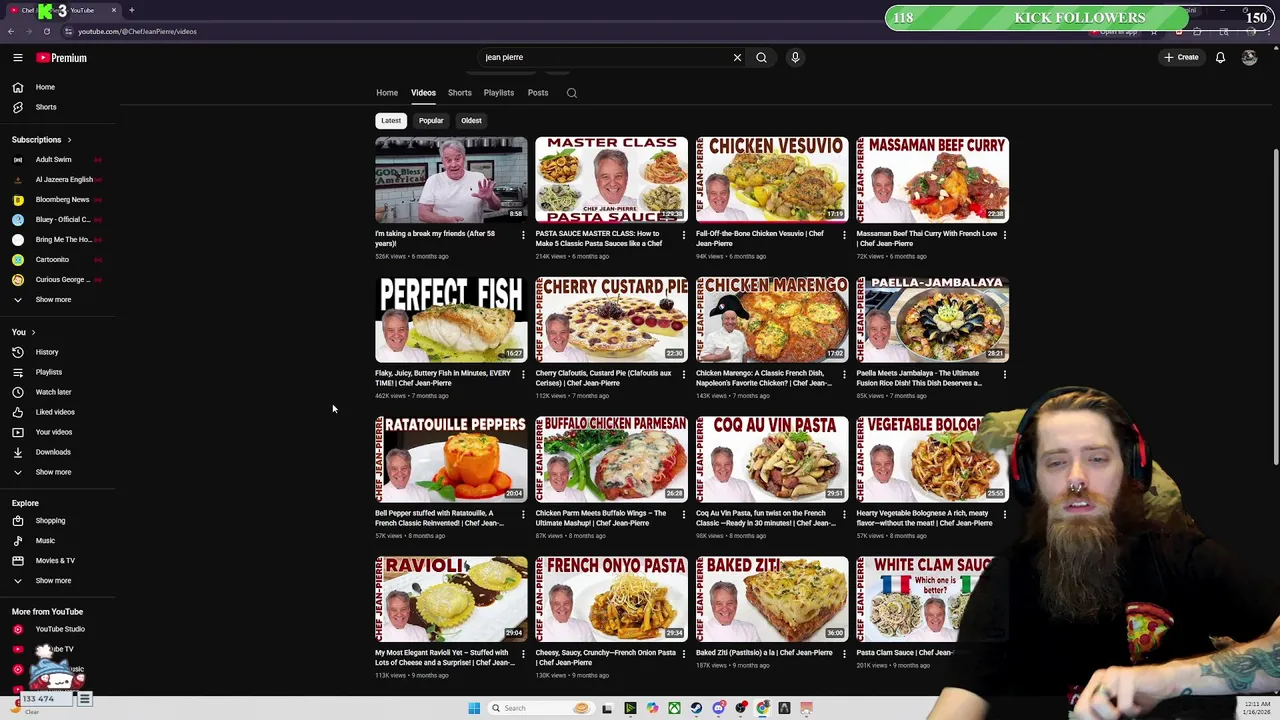The image size is (1280, 720).
Task: Open the You section chevron
Action: click(x=33, y=332)
